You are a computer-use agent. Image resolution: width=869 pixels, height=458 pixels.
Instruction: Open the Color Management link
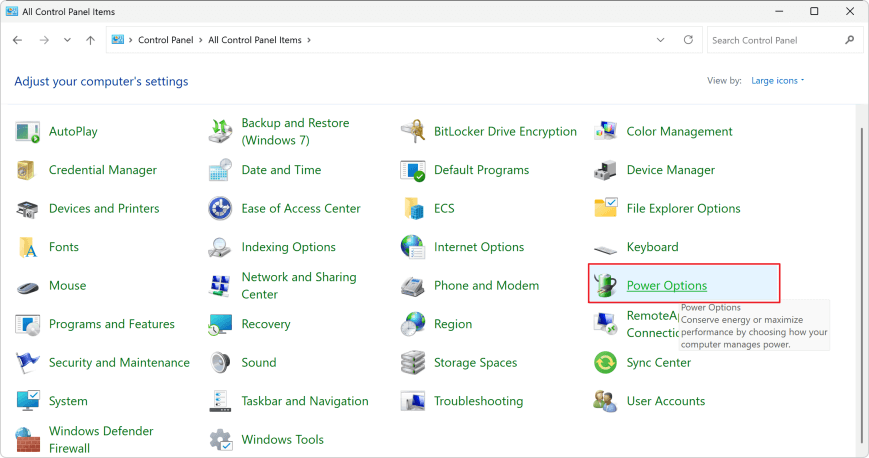(x=679, y=131)
